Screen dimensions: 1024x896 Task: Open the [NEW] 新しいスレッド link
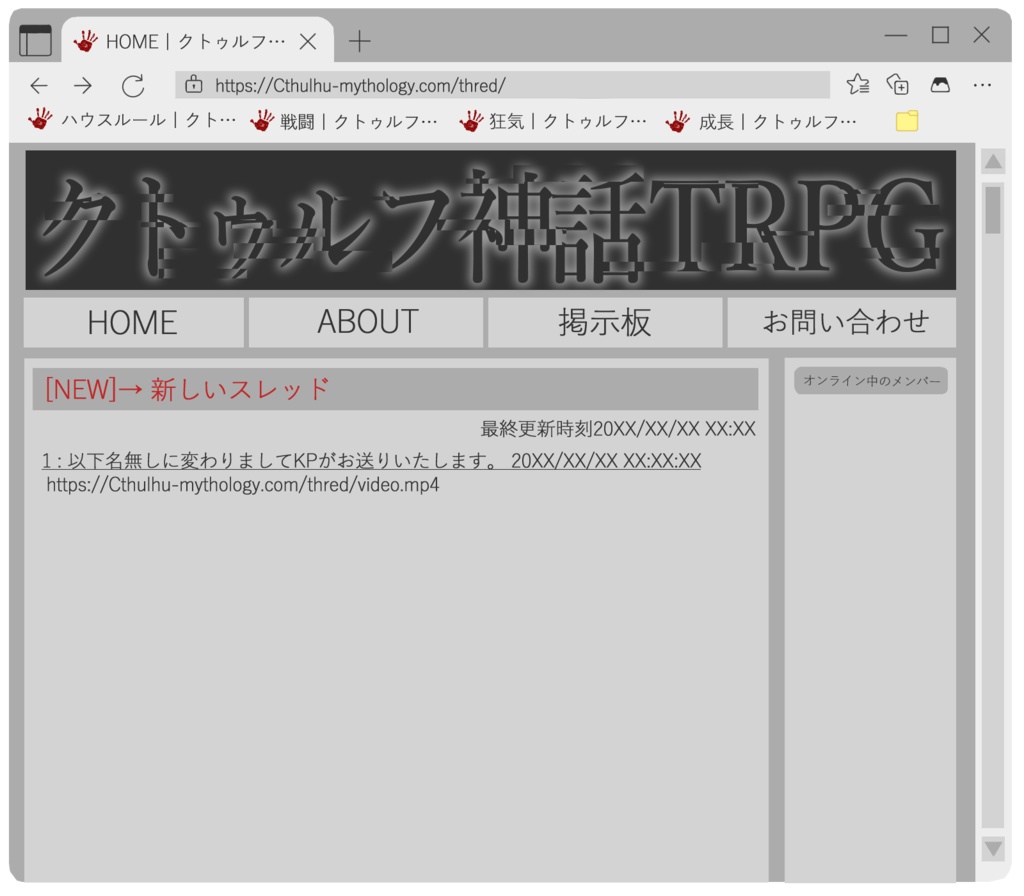click(183, 388)
